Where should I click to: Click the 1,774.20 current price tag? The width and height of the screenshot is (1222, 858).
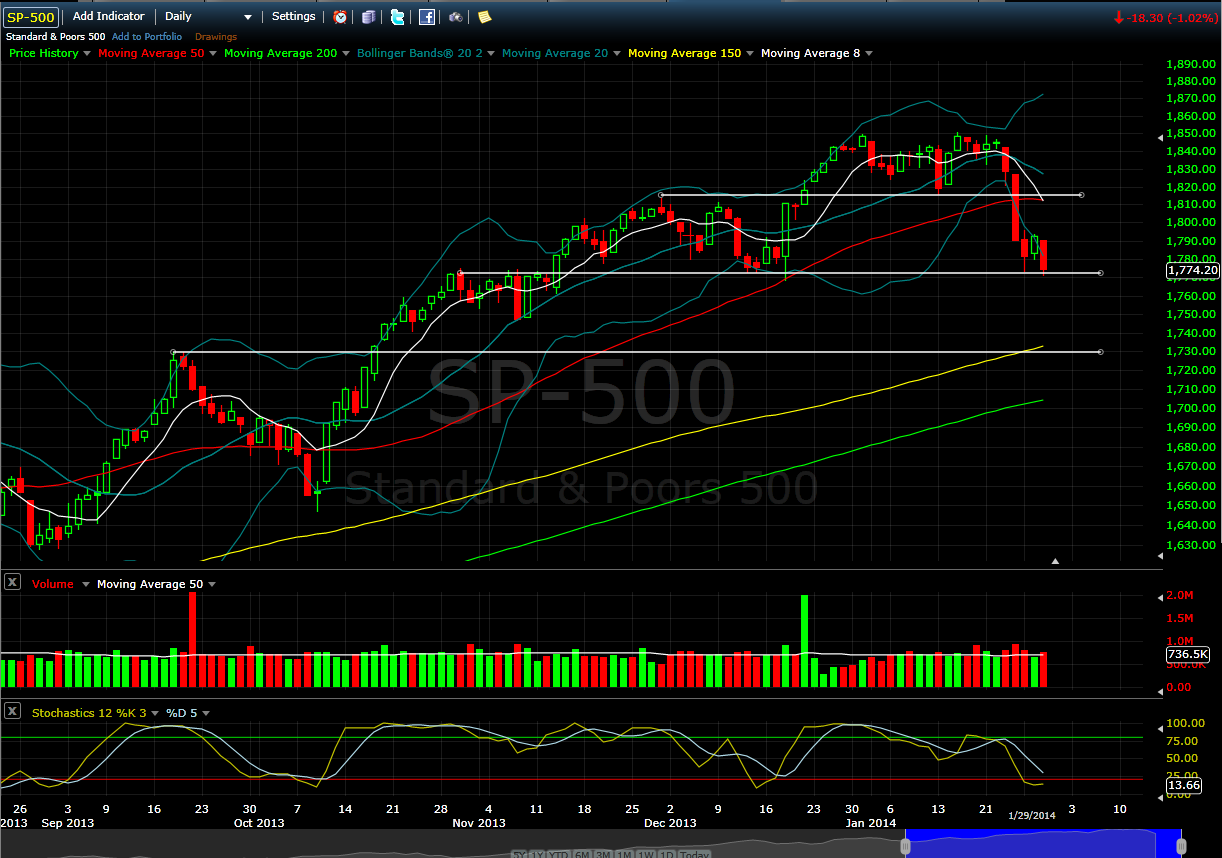pos(1192,270)
